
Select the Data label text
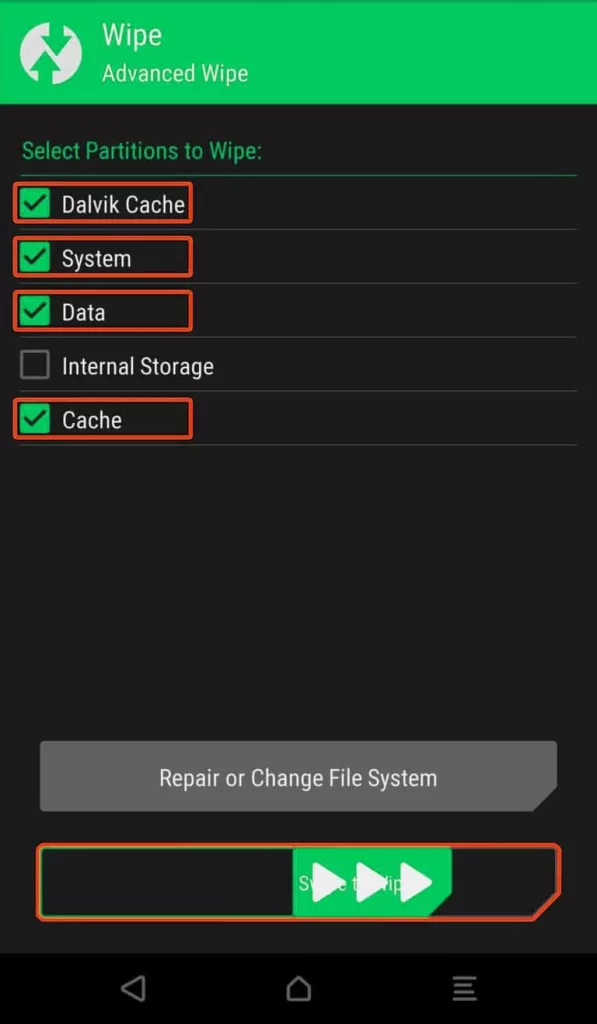click(x=84, y=312)
